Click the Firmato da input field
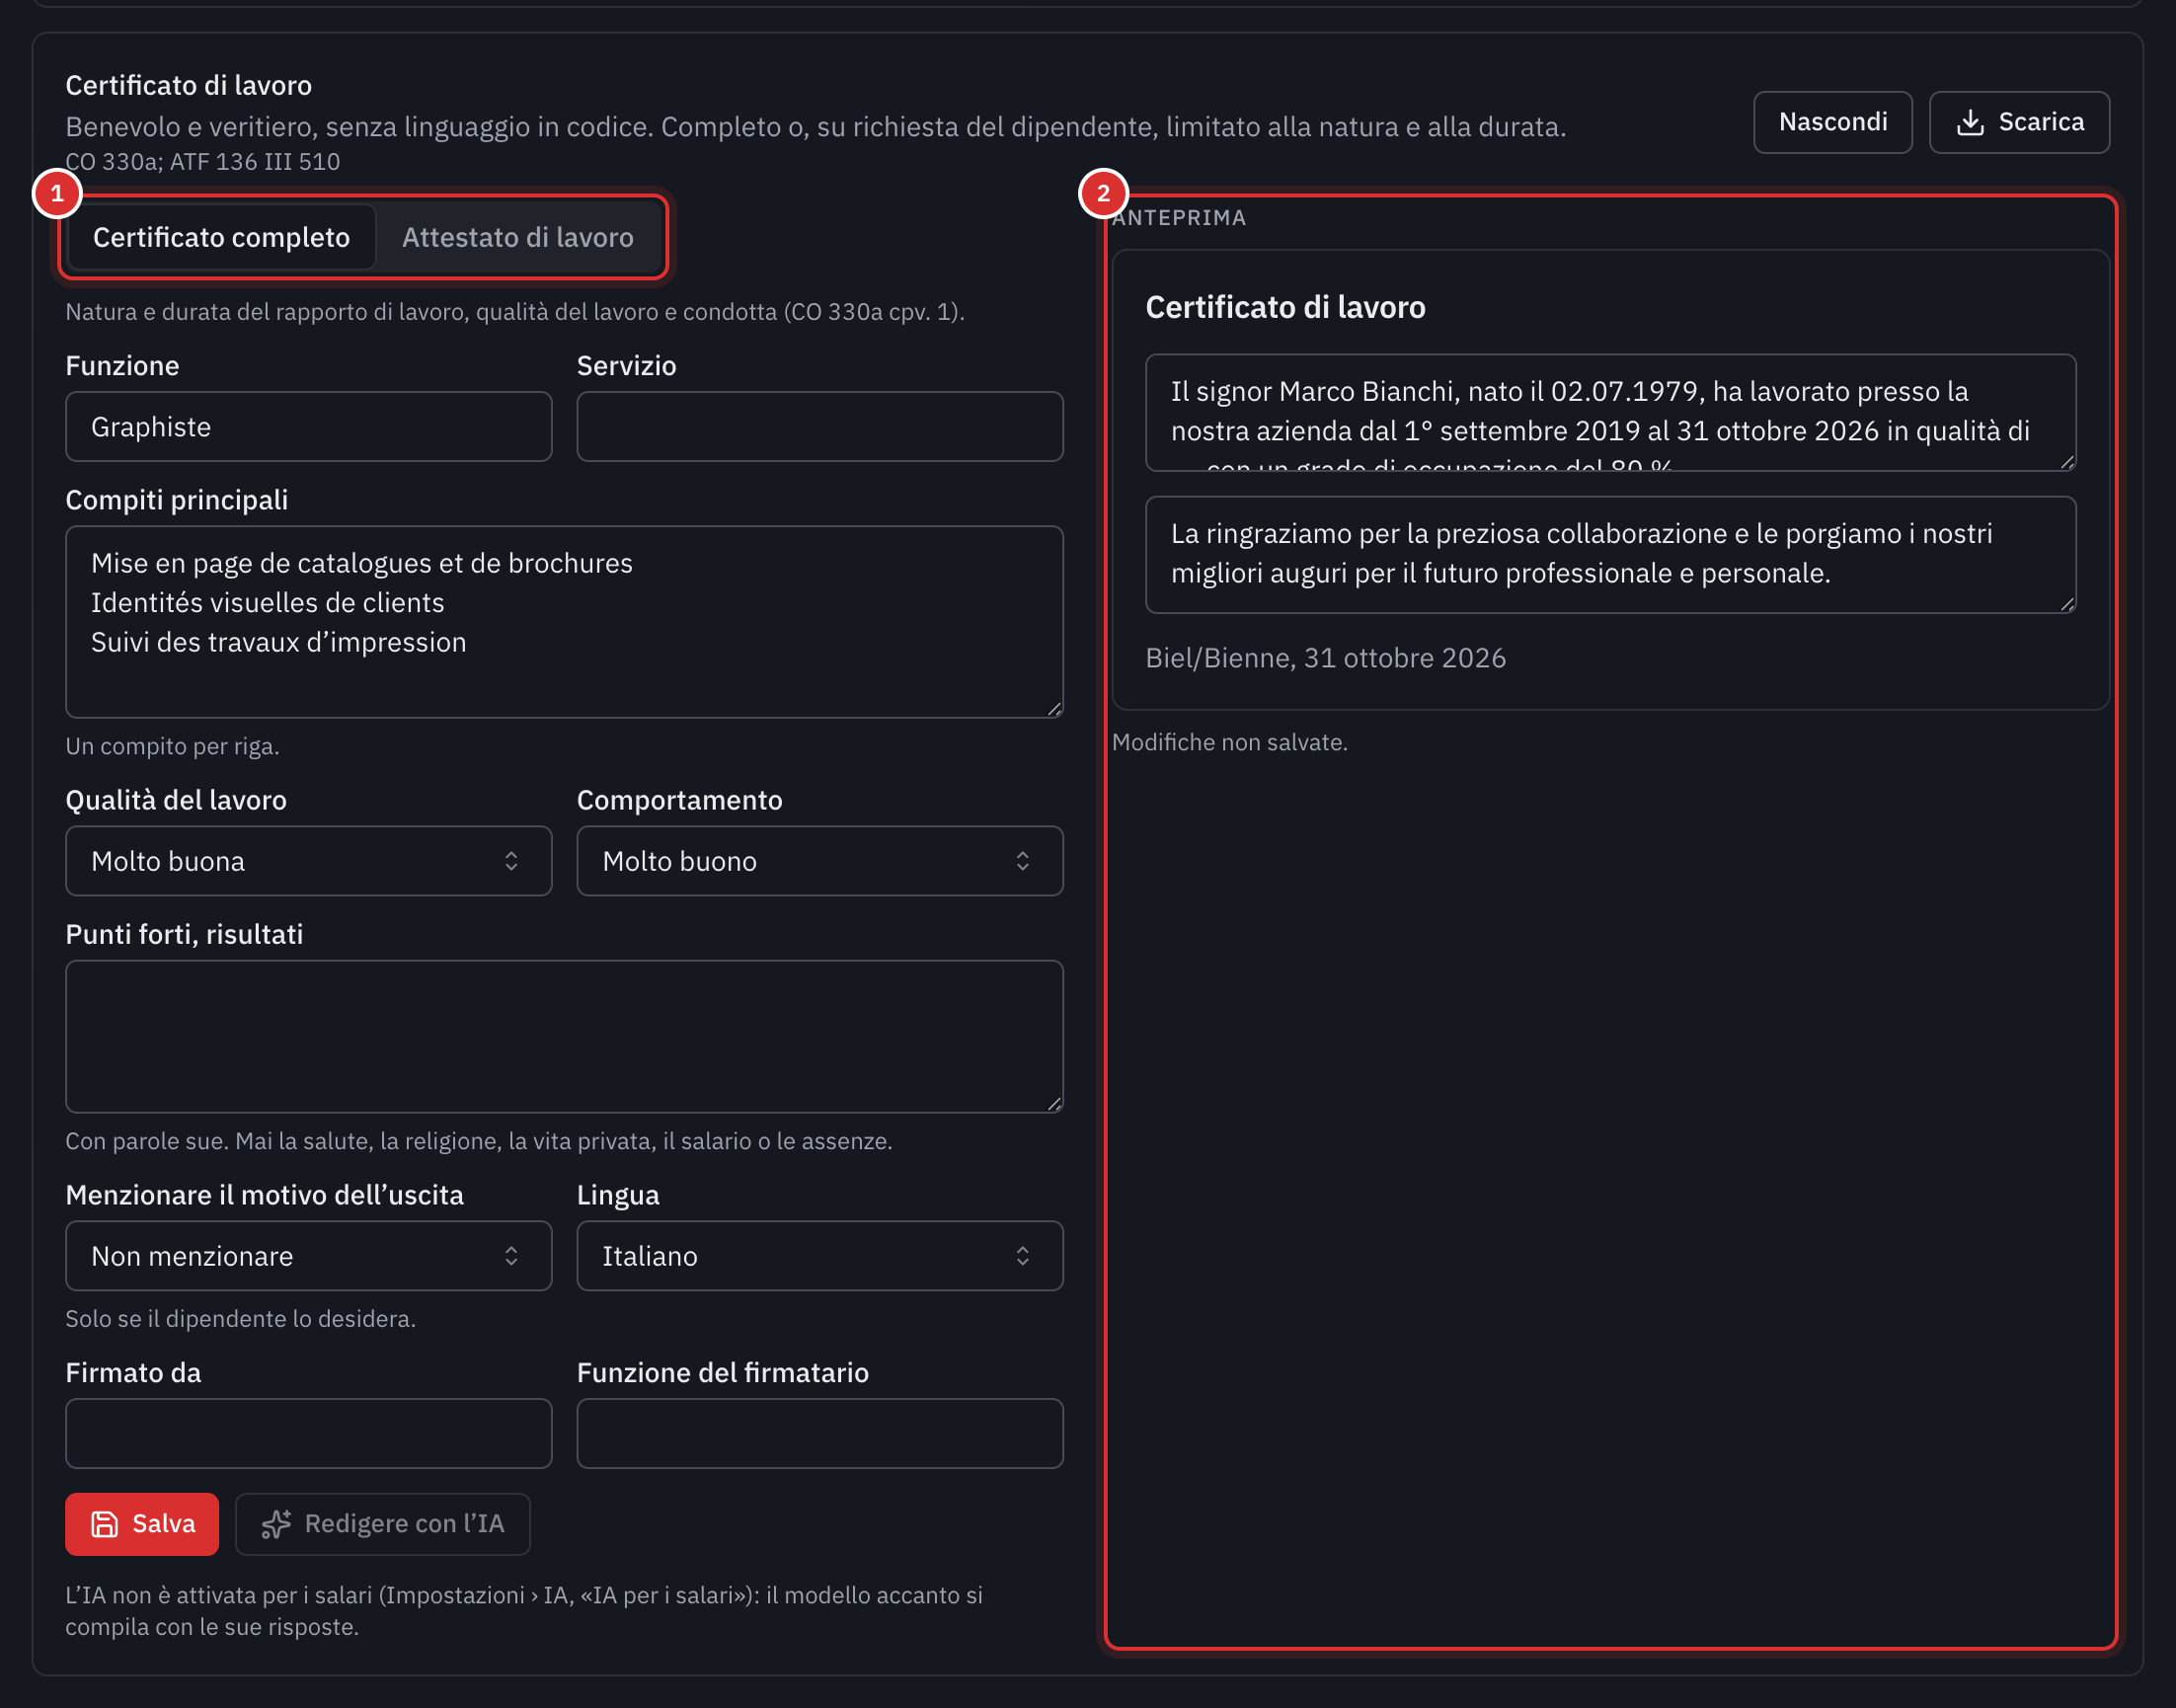The height and width of the screenshot is (1708, 2176). click(x=308, y=1434)
